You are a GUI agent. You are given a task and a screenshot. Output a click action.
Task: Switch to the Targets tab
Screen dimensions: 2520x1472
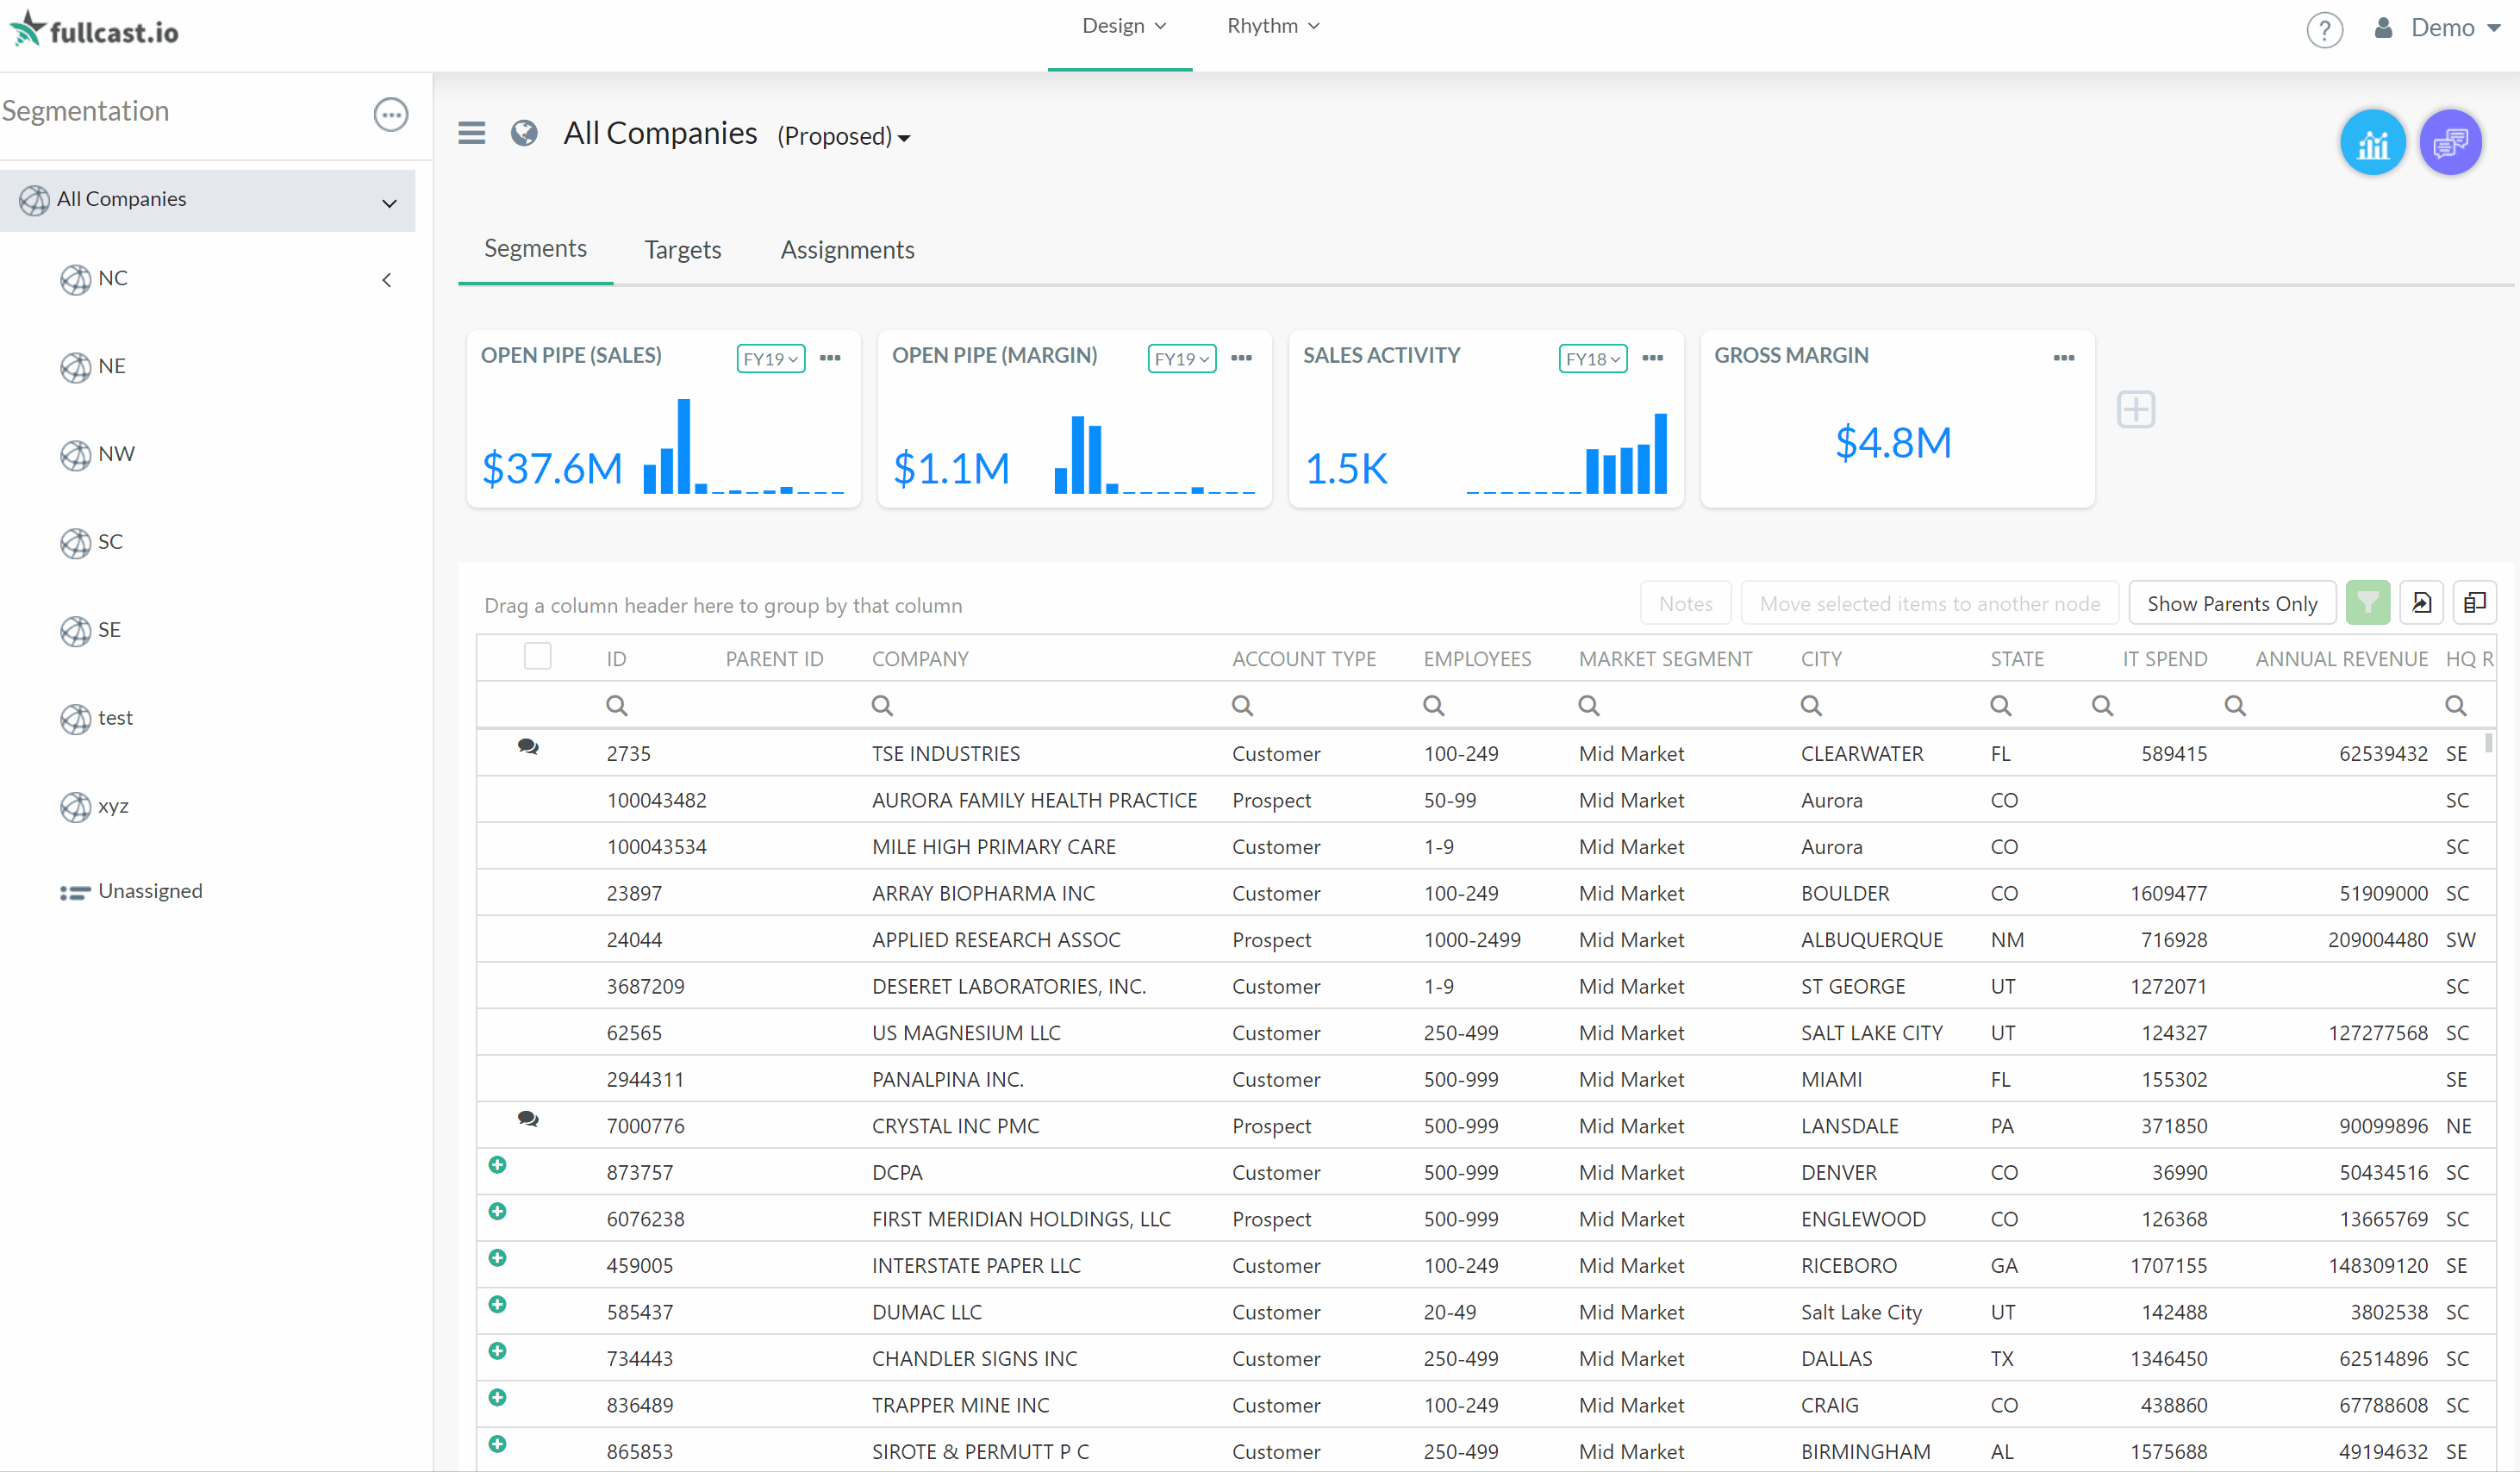[x=682, y=250]
